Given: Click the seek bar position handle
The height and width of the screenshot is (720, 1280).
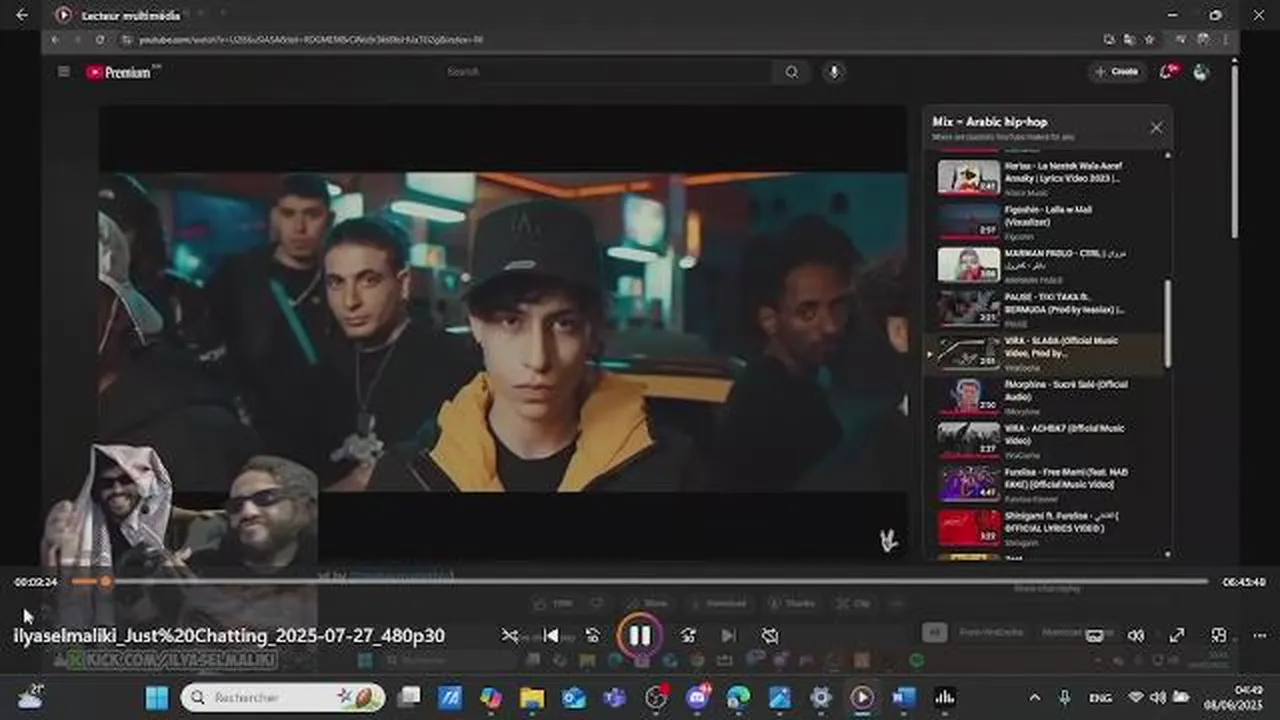Looking at the screenshot, I should [105, 581].
